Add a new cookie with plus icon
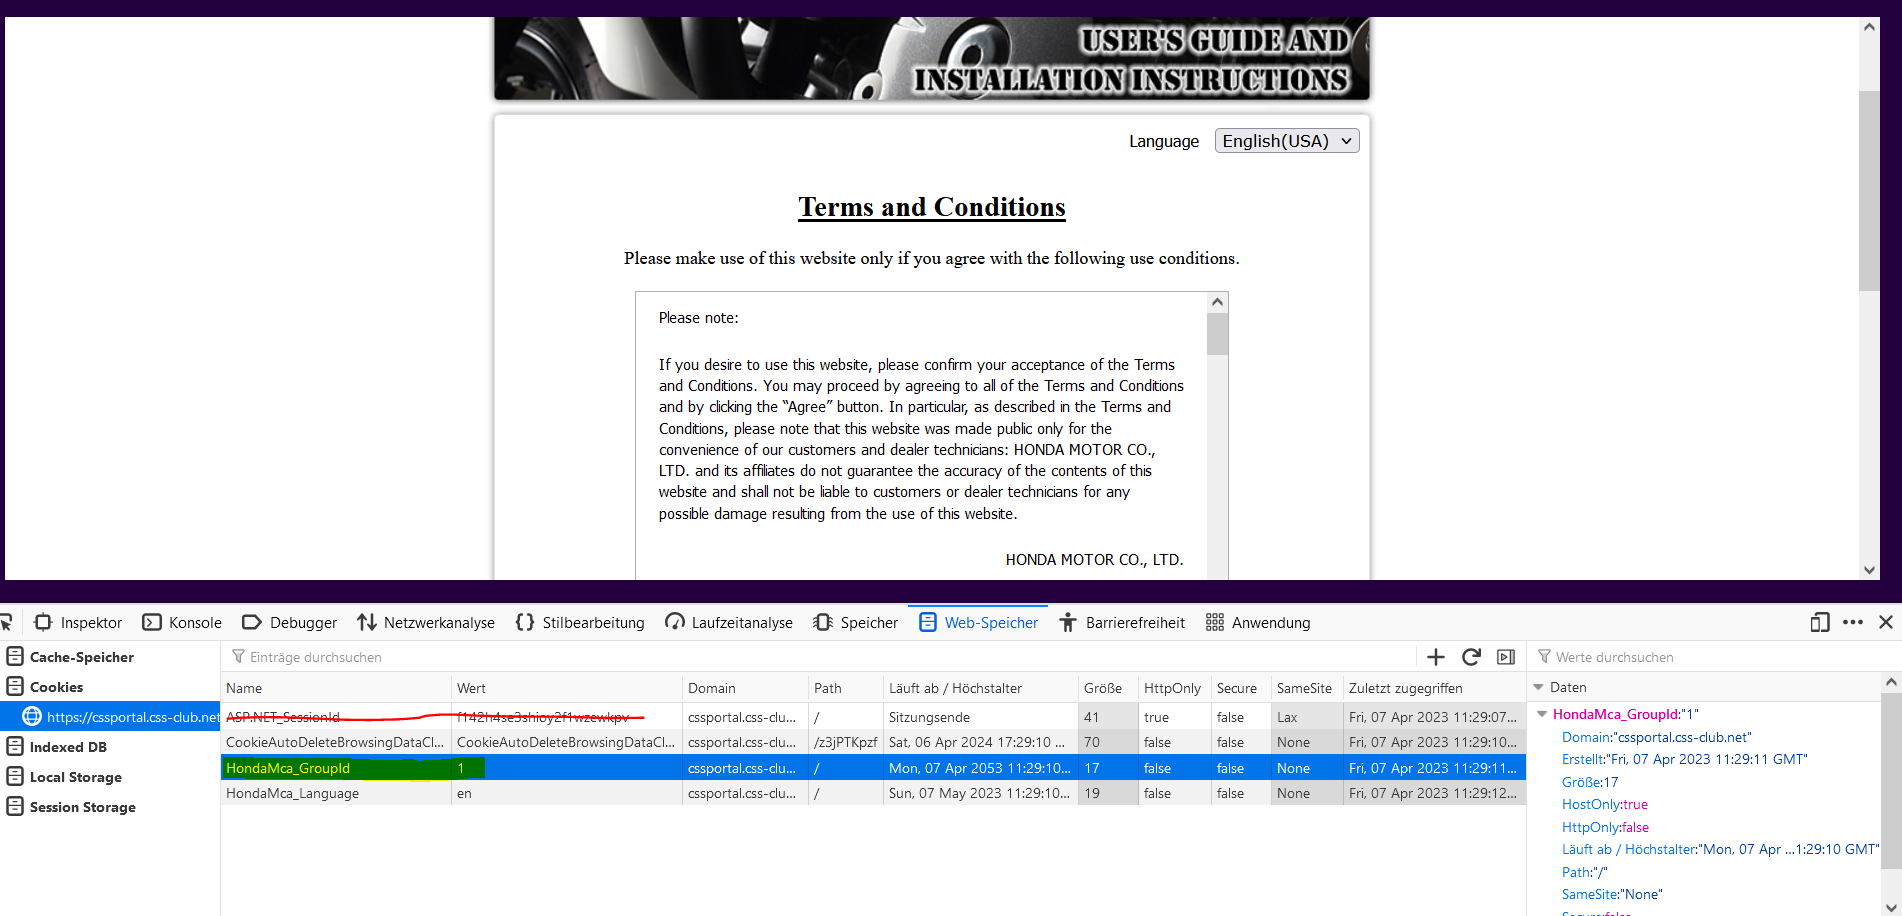 coord(1436,657)
